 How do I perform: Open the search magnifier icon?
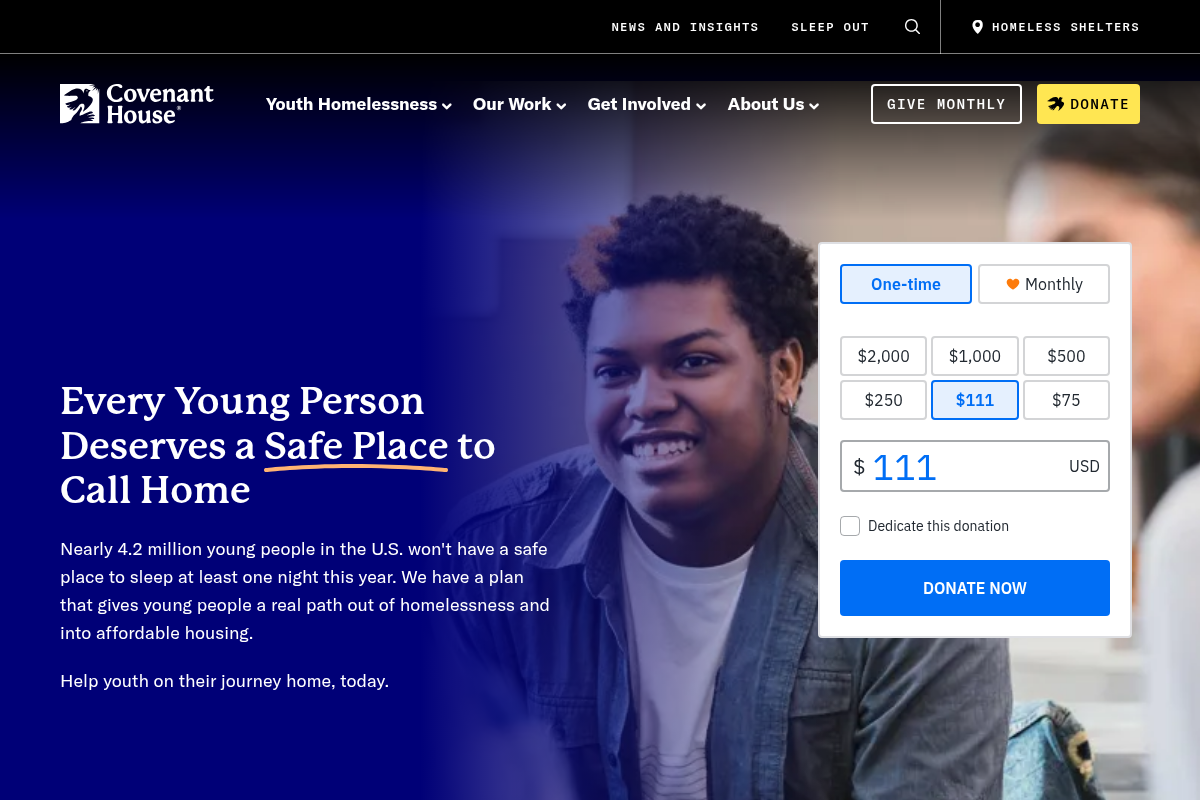click(912, 27)
